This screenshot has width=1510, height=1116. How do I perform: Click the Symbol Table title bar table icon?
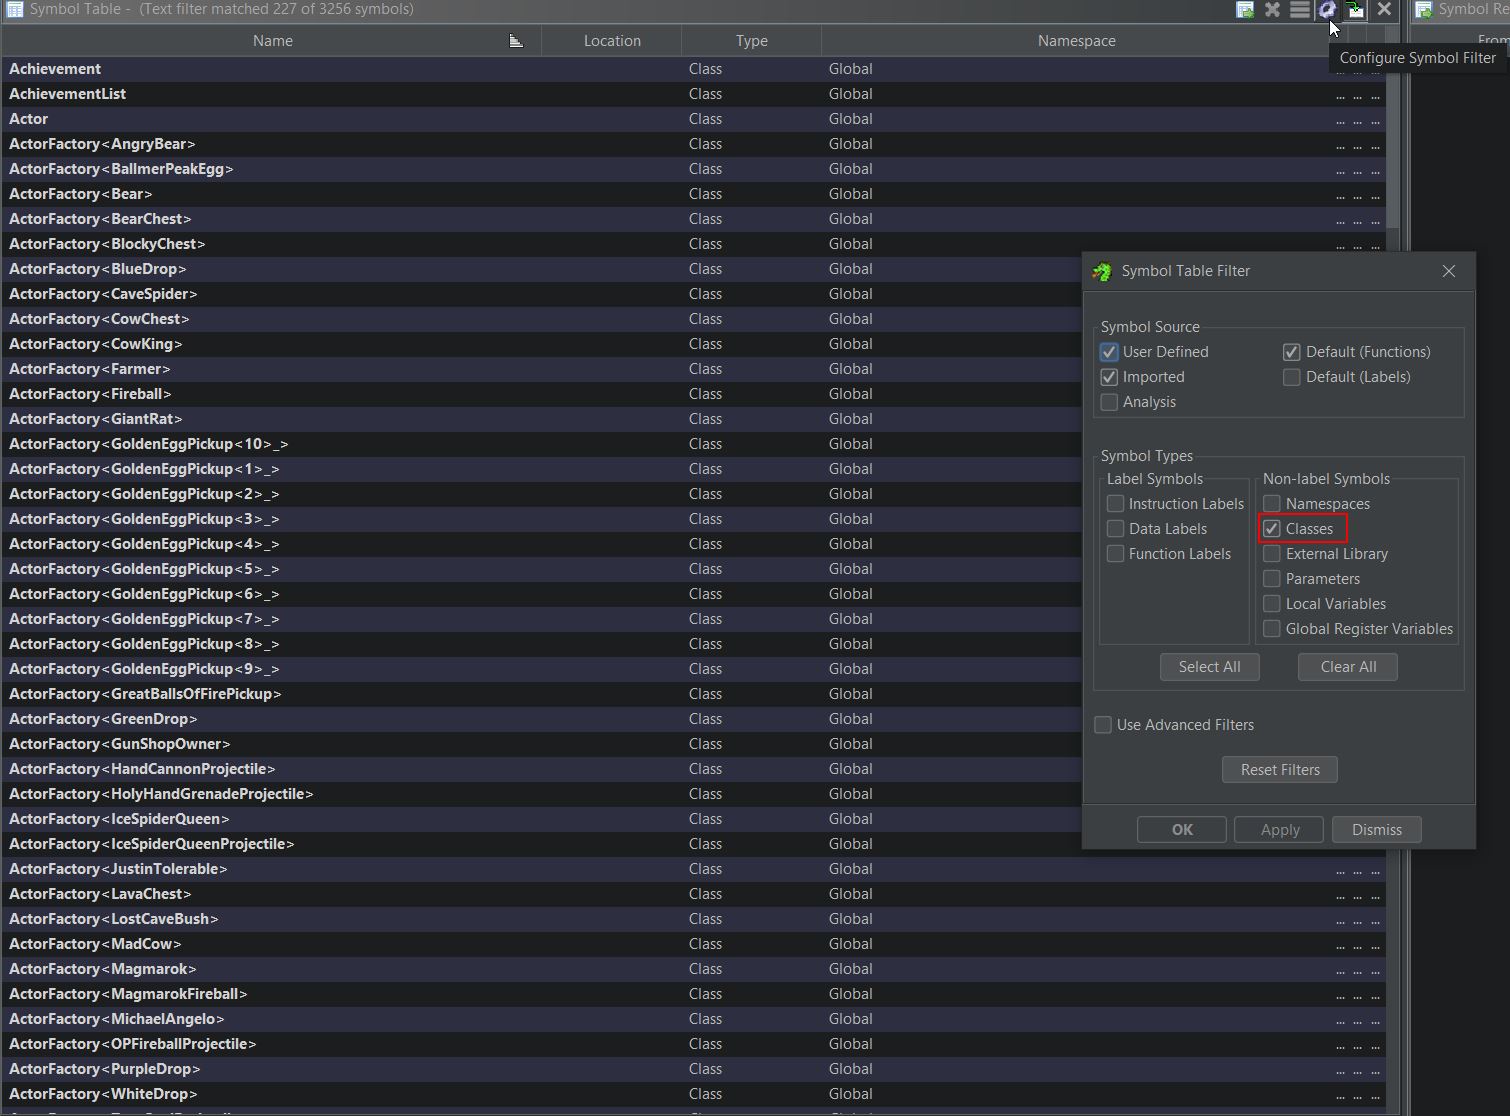pyautogui.click(x=15, y=9)
